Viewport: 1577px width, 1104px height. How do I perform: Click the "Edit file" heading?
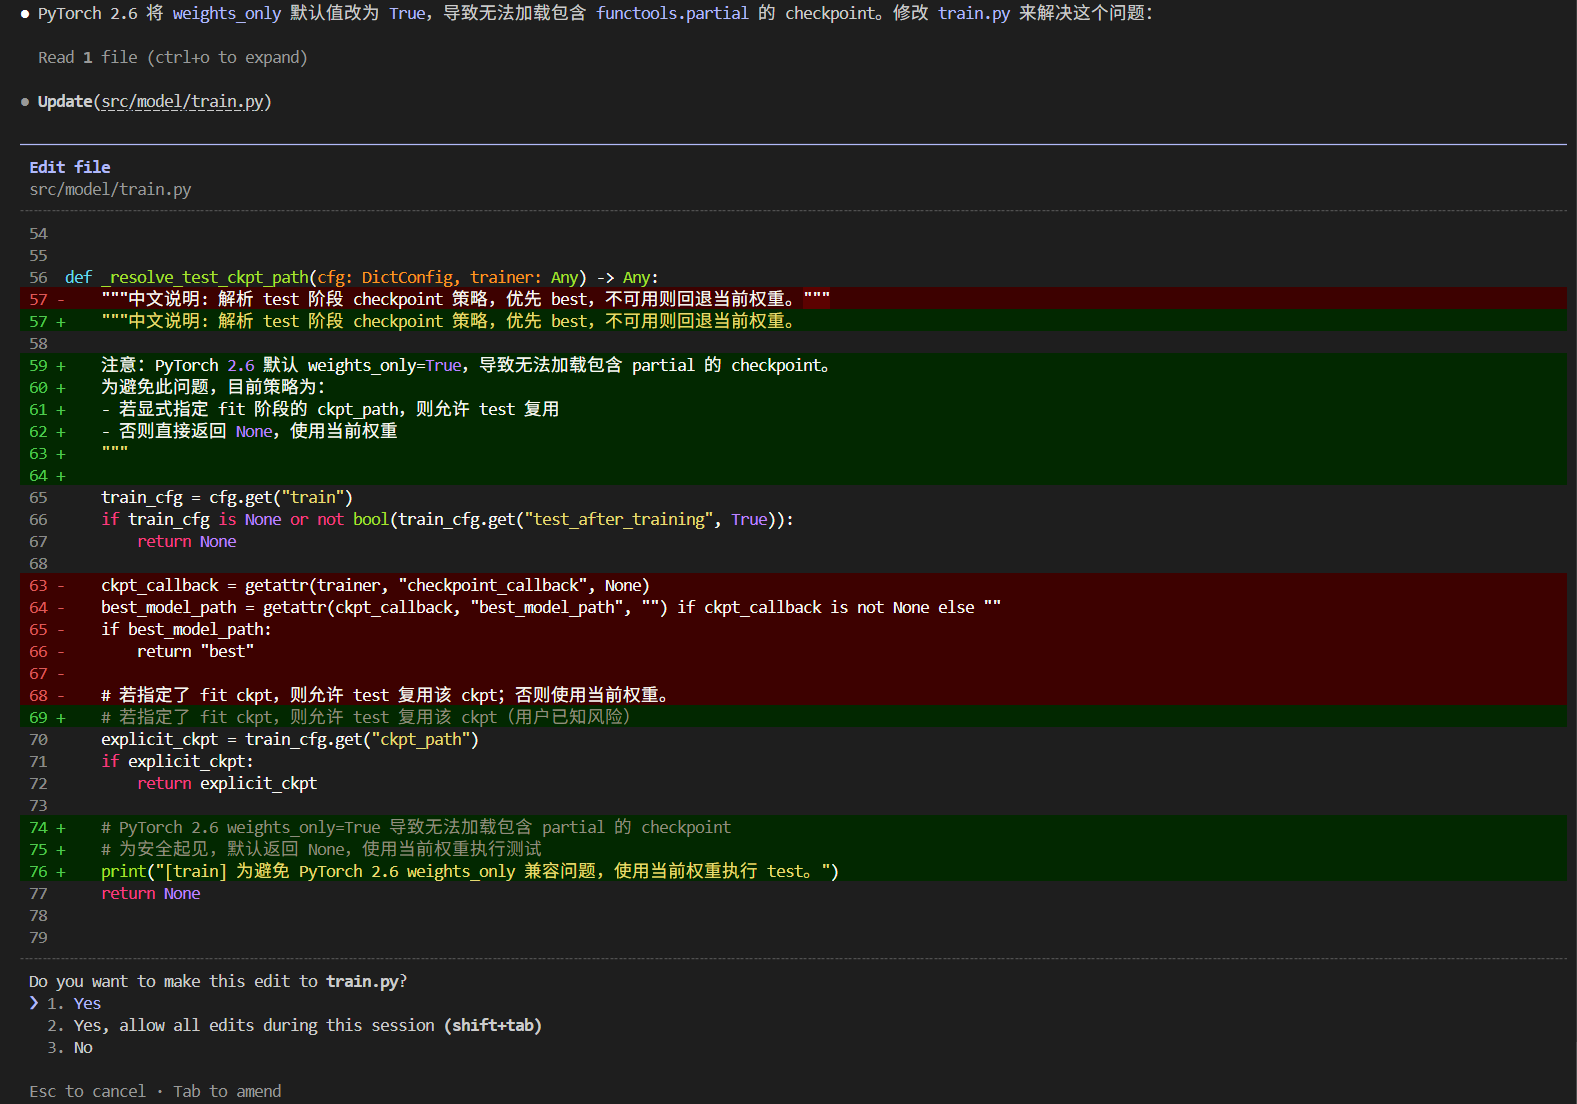click(70, 167)
